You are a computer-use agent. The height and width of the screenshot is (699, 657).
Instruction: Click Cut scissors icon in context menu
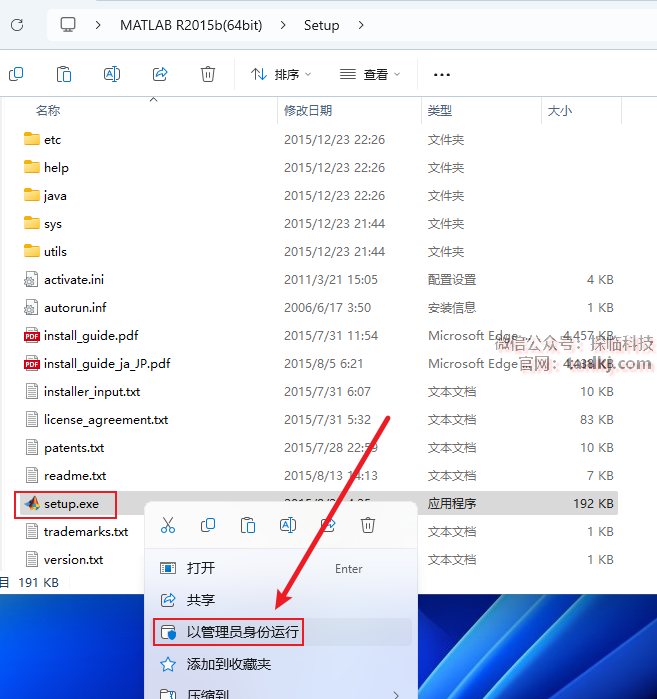pos(168,525)
